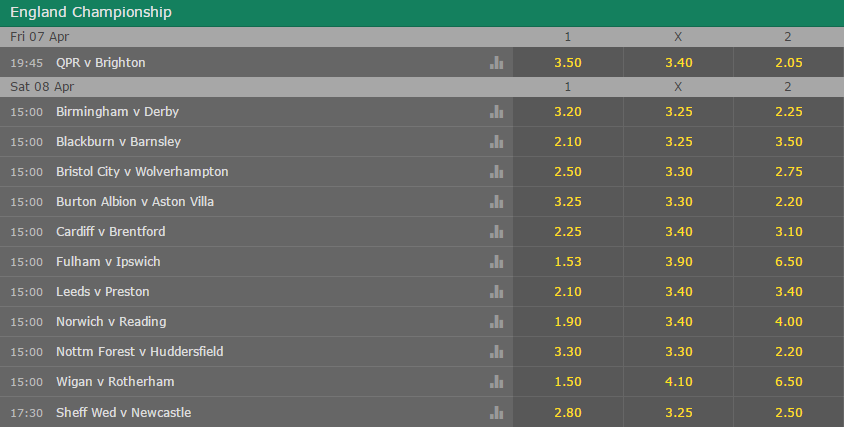The height and width of the screenshot is (427, 844).
Task: View stats chart for Cardiff v Brentford
Action: [x=496, y=232]
